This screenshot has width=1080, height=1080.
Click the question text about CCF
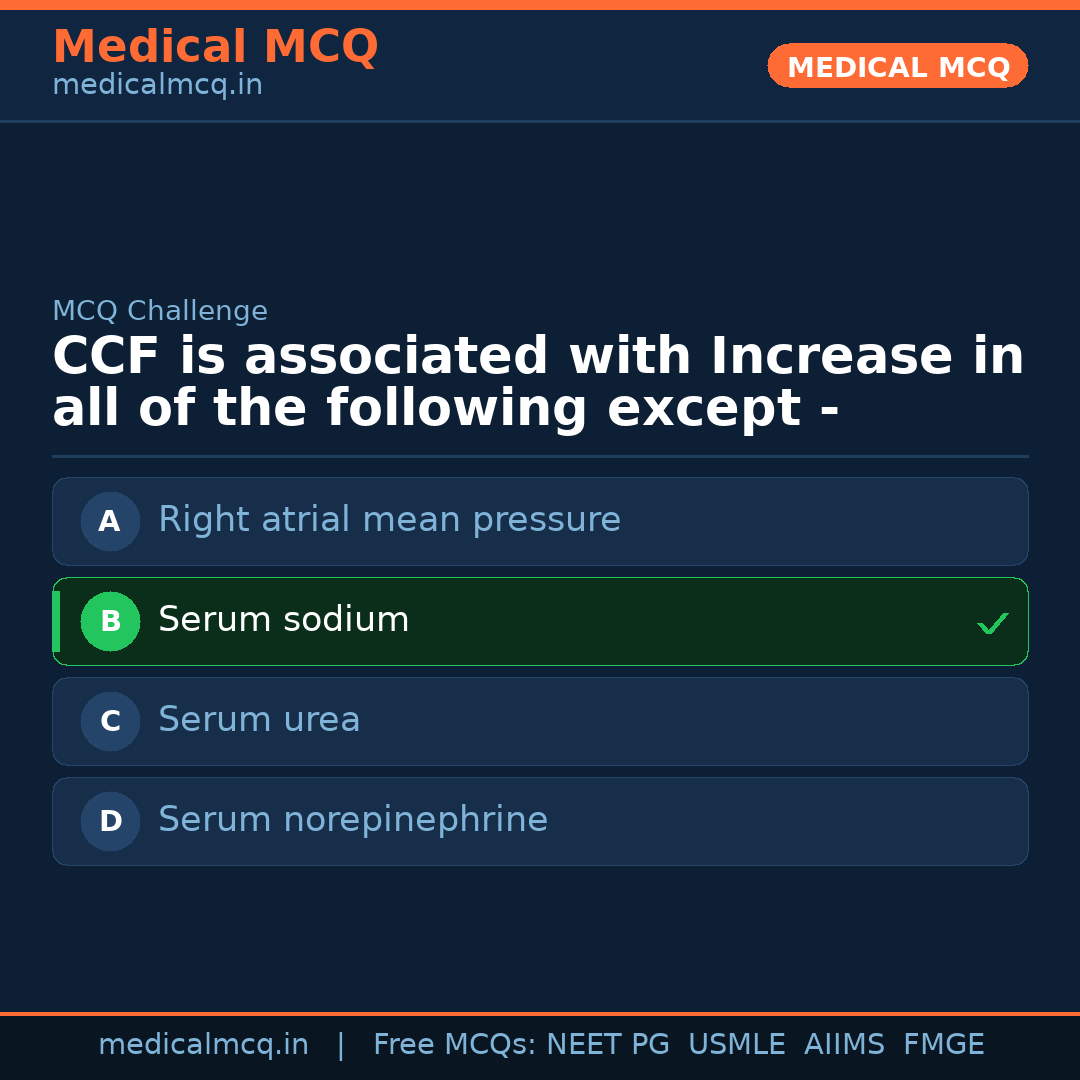tap(538, 383)
